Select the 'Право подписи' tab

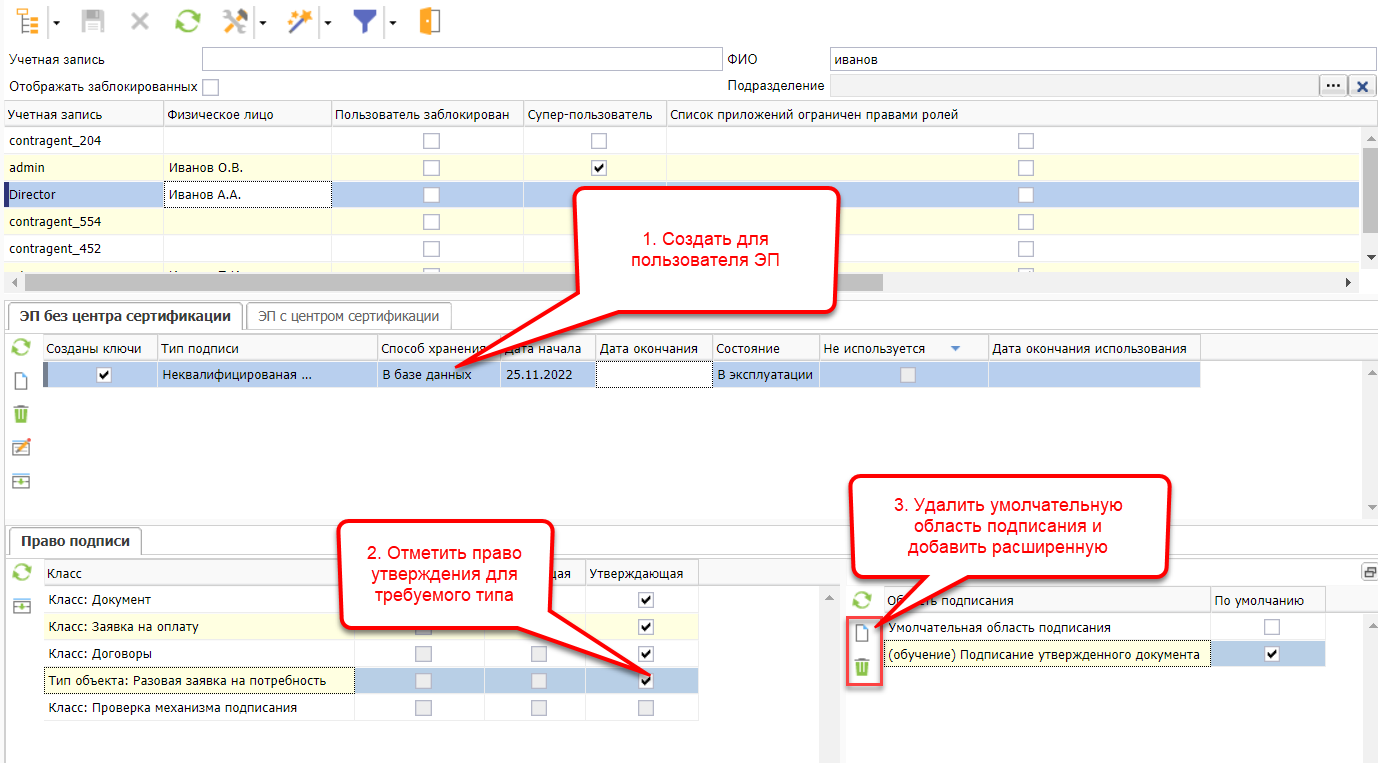tap(75, 541)
